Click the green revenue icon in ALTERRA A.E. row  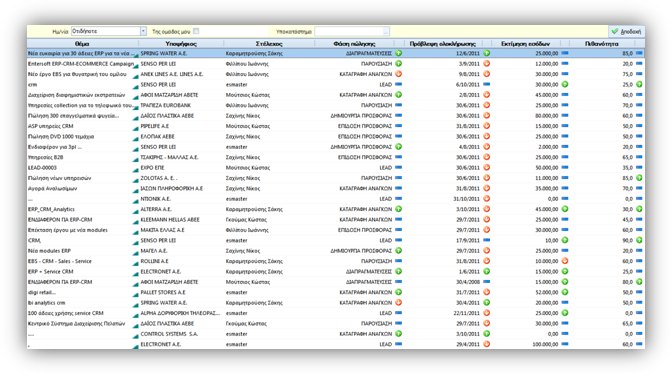[565, 209]
